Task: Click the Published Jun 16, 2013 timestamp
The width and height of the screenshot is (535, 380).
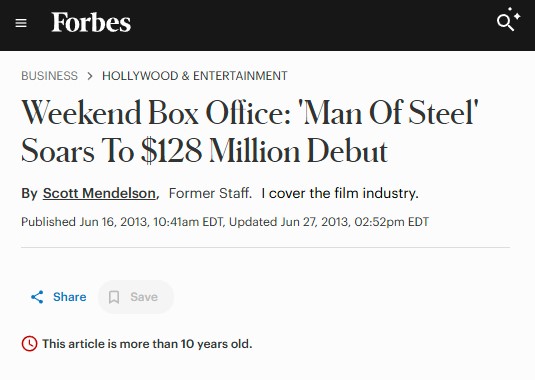Action: tap(122, 222)
